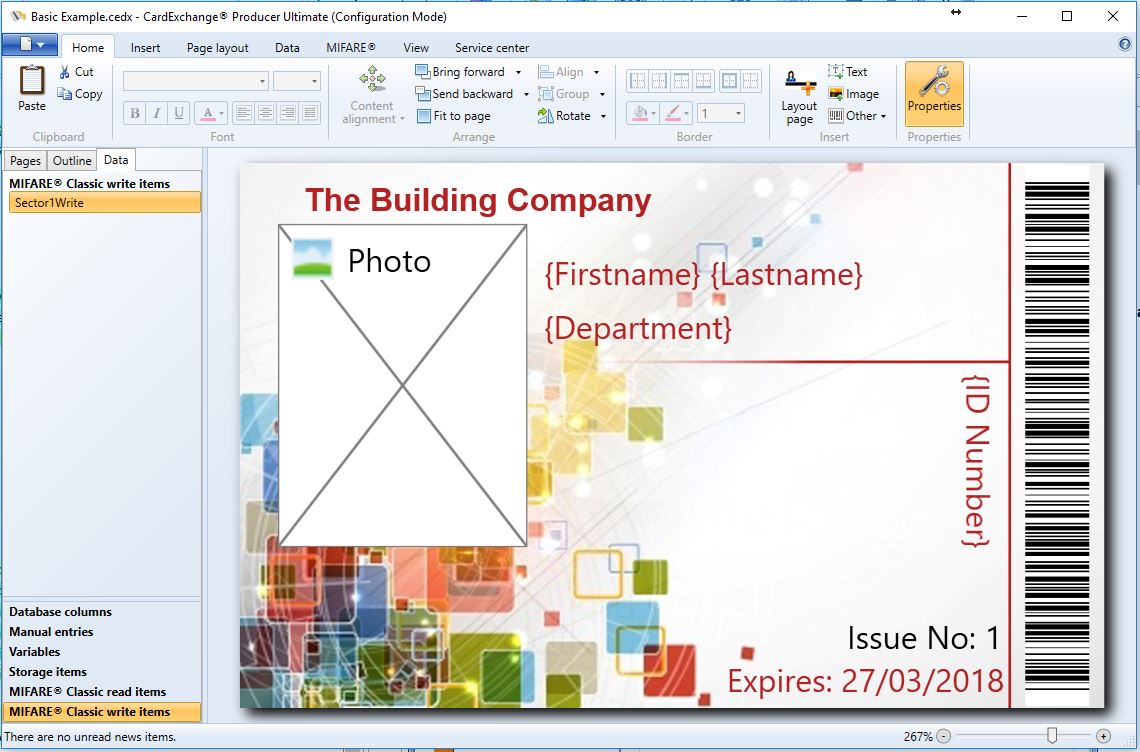Click the Rotate icon
1140x752 pixels.
(545, 116)
